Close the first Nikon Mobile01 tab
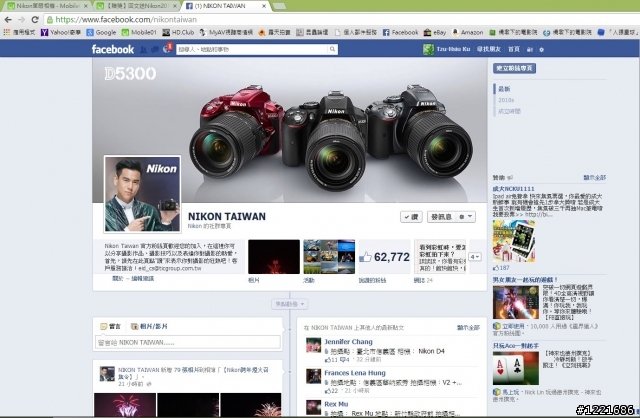This screenshot has height=418, width=640. coord(85,6)
